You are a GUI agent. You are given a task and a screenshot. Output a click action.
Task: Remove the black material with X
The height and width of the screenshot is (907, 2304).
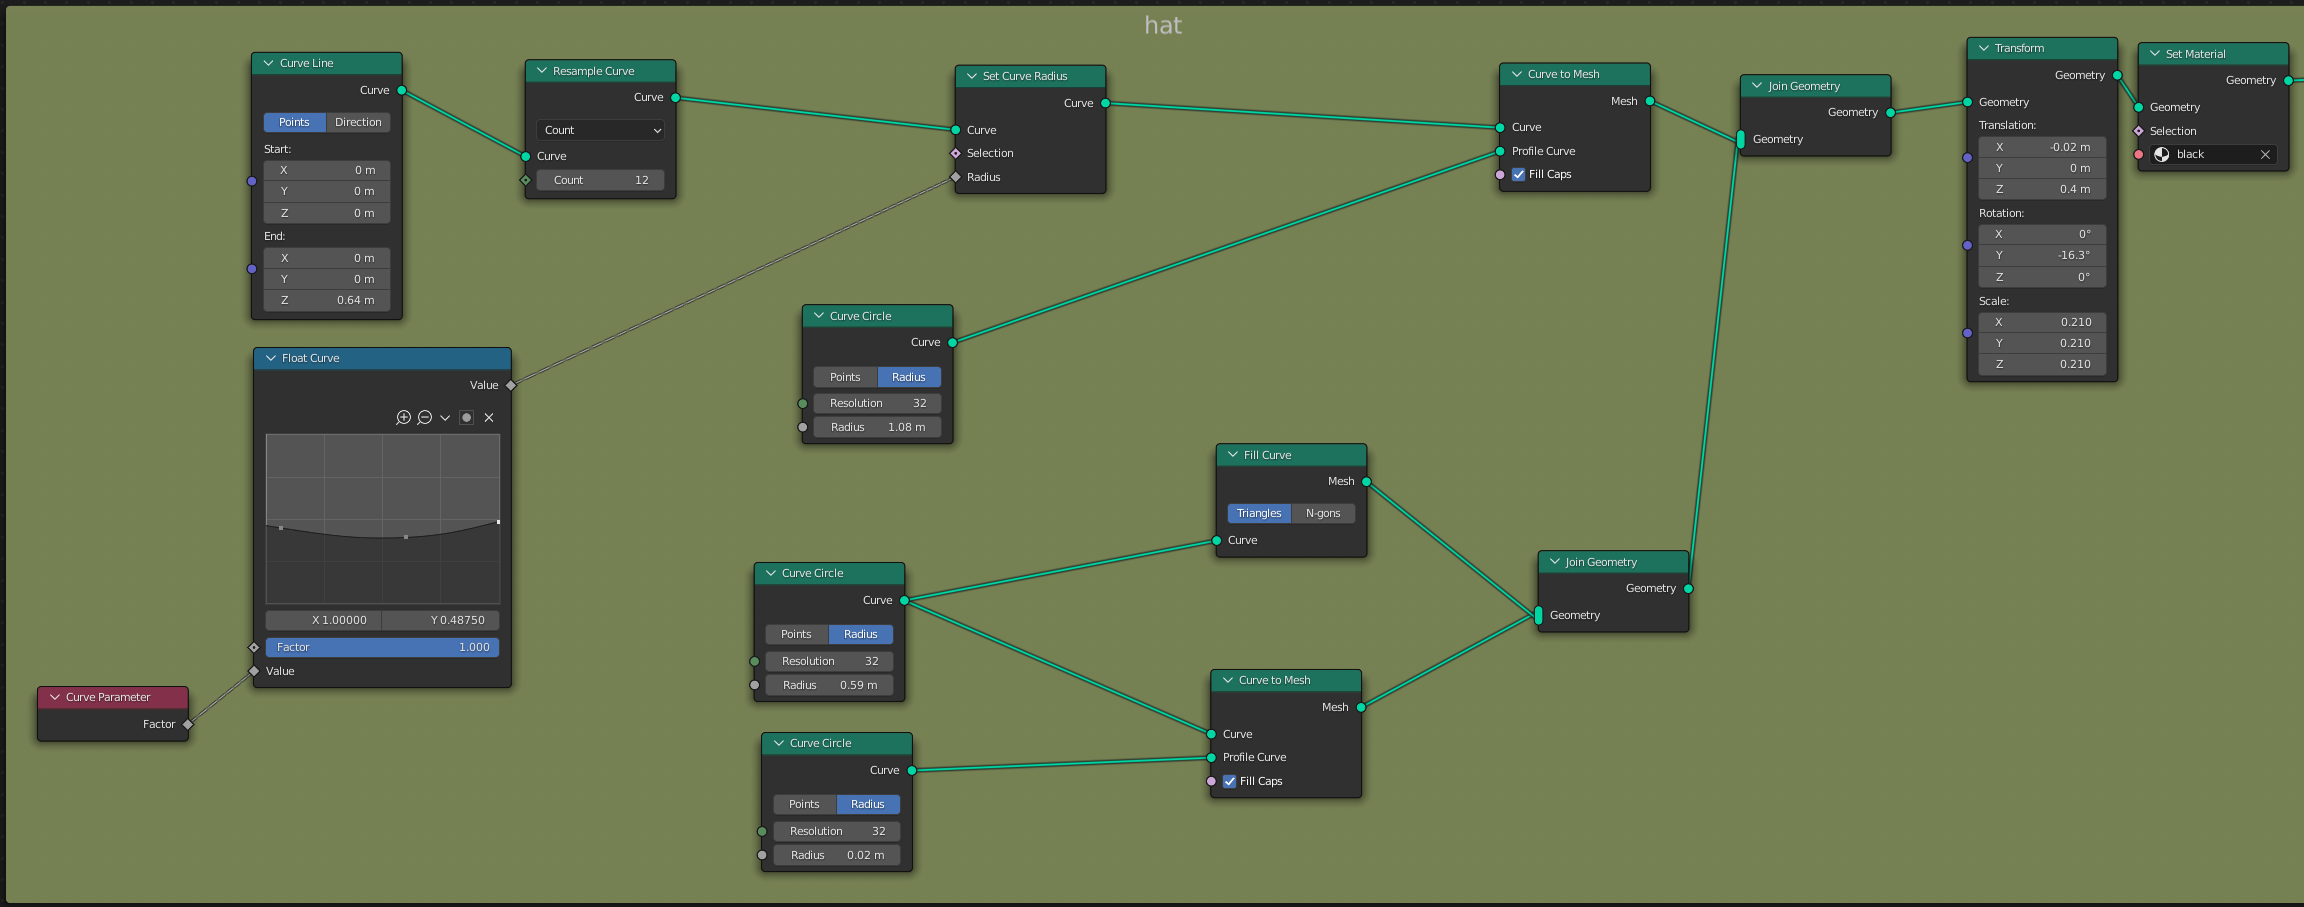[2265, 154]
